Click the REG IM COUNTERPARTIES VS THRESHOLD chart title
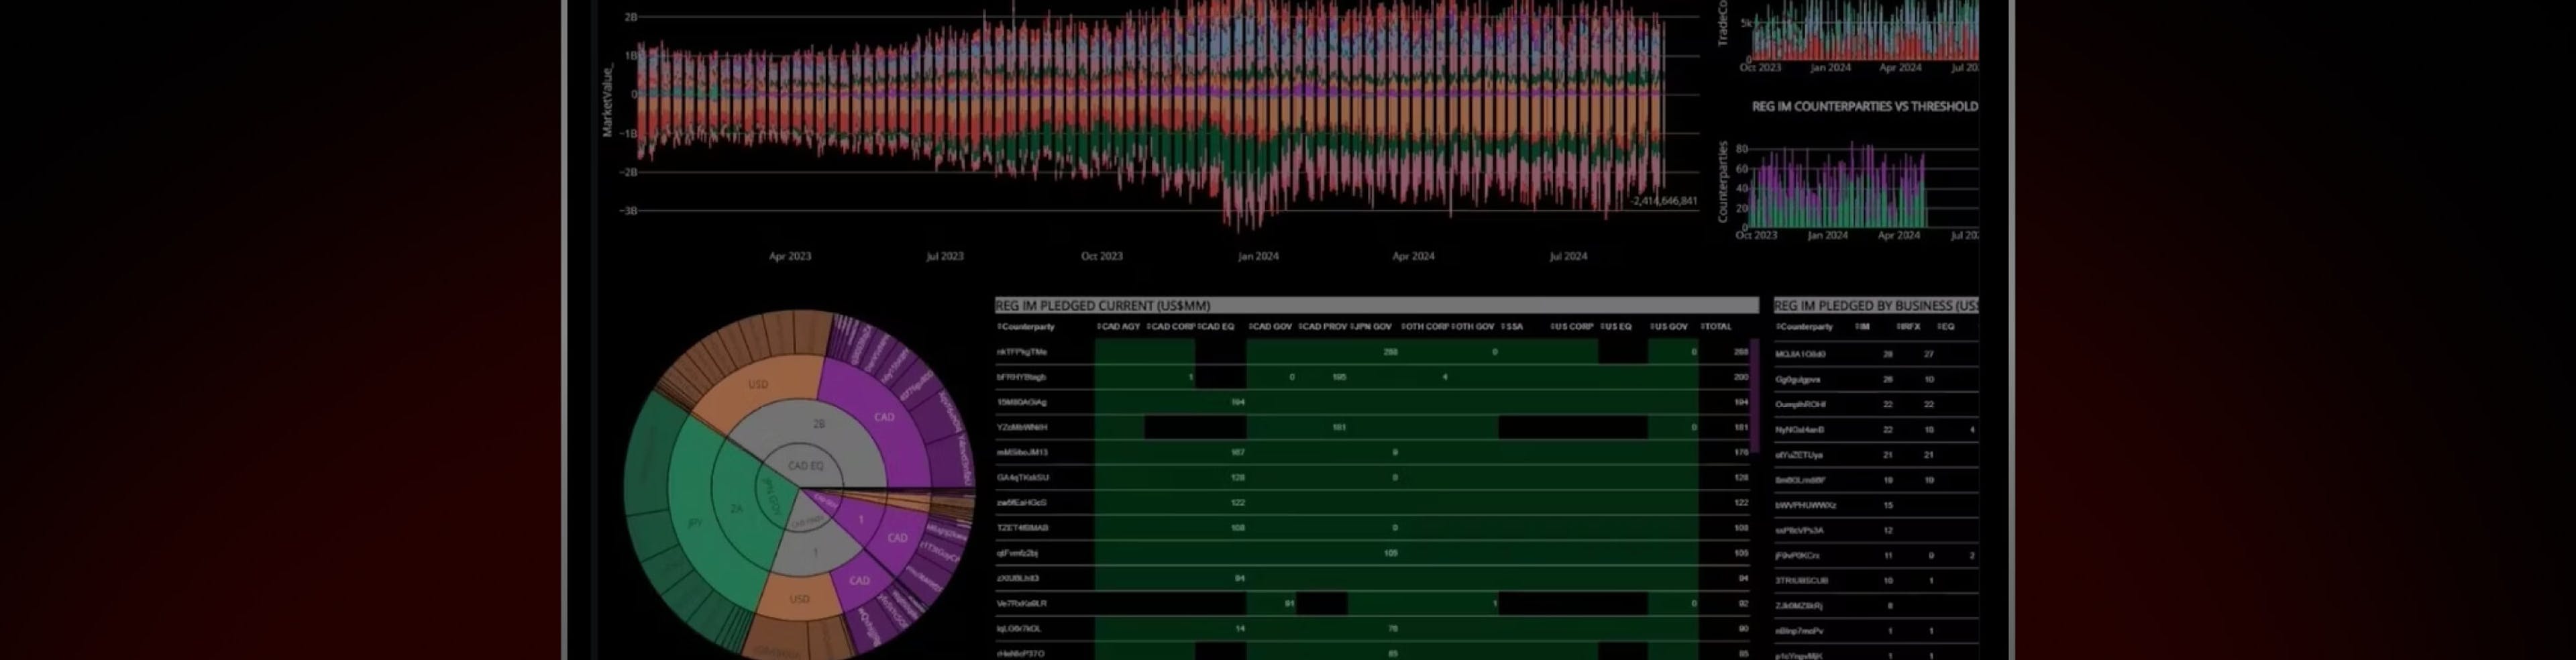 pos(1865,106)
